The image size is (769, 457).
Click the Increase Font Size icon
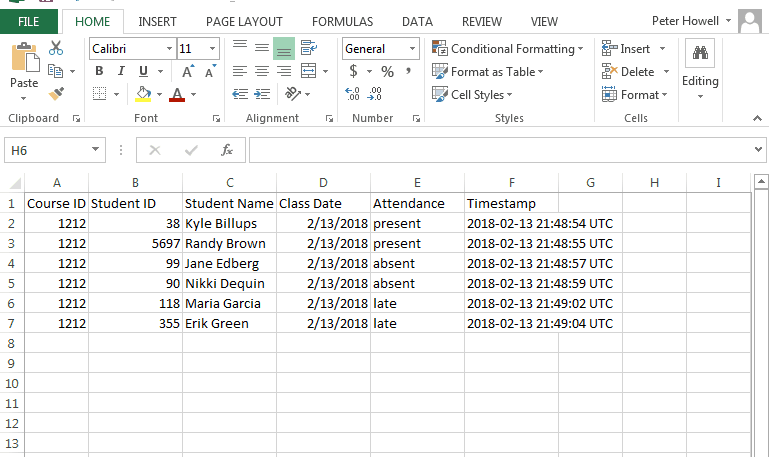tap(188, 71)
